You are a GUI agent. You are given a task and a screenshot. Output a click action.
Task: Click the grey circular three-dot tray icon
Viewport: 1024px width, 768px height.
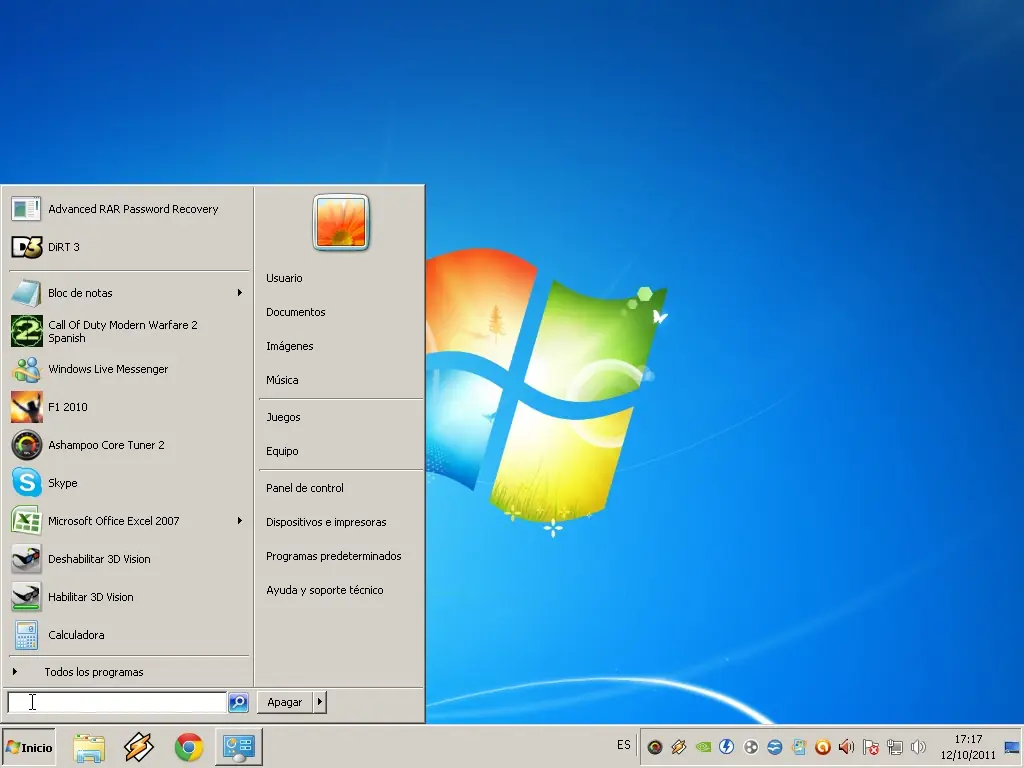tap(751, 746)
